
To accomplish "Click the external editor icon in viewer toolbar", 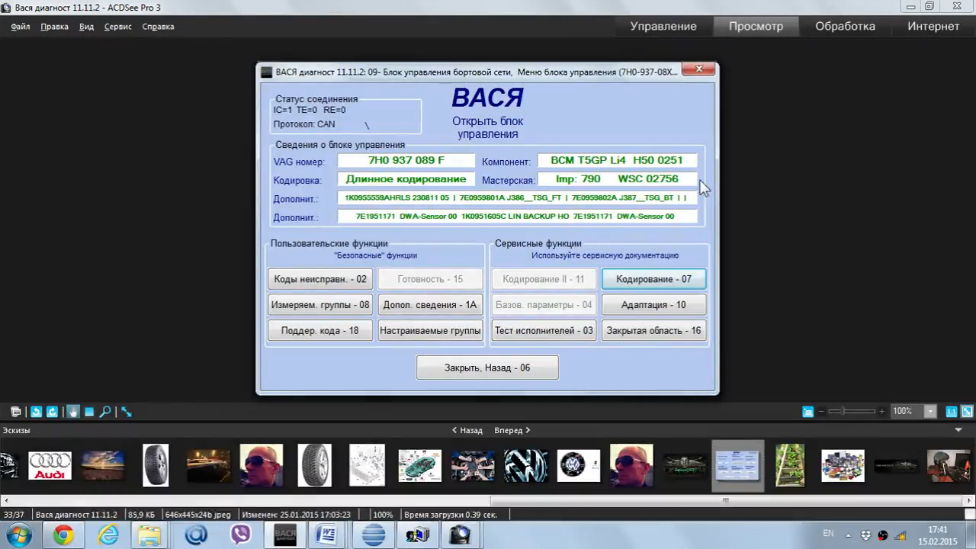I will [x=16, y=411].
